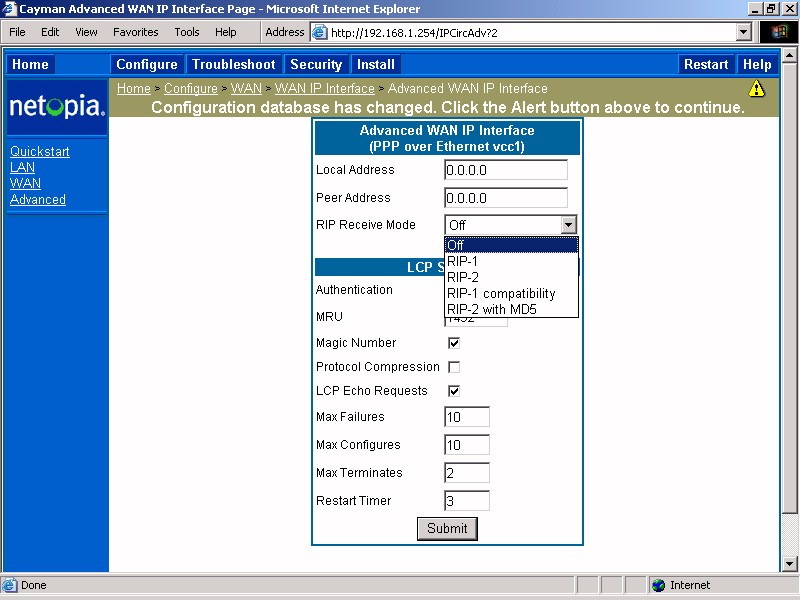Screen dimensions: 800x600
Task: Click the yellow Alert warning icon
Action: pos(756,89)
